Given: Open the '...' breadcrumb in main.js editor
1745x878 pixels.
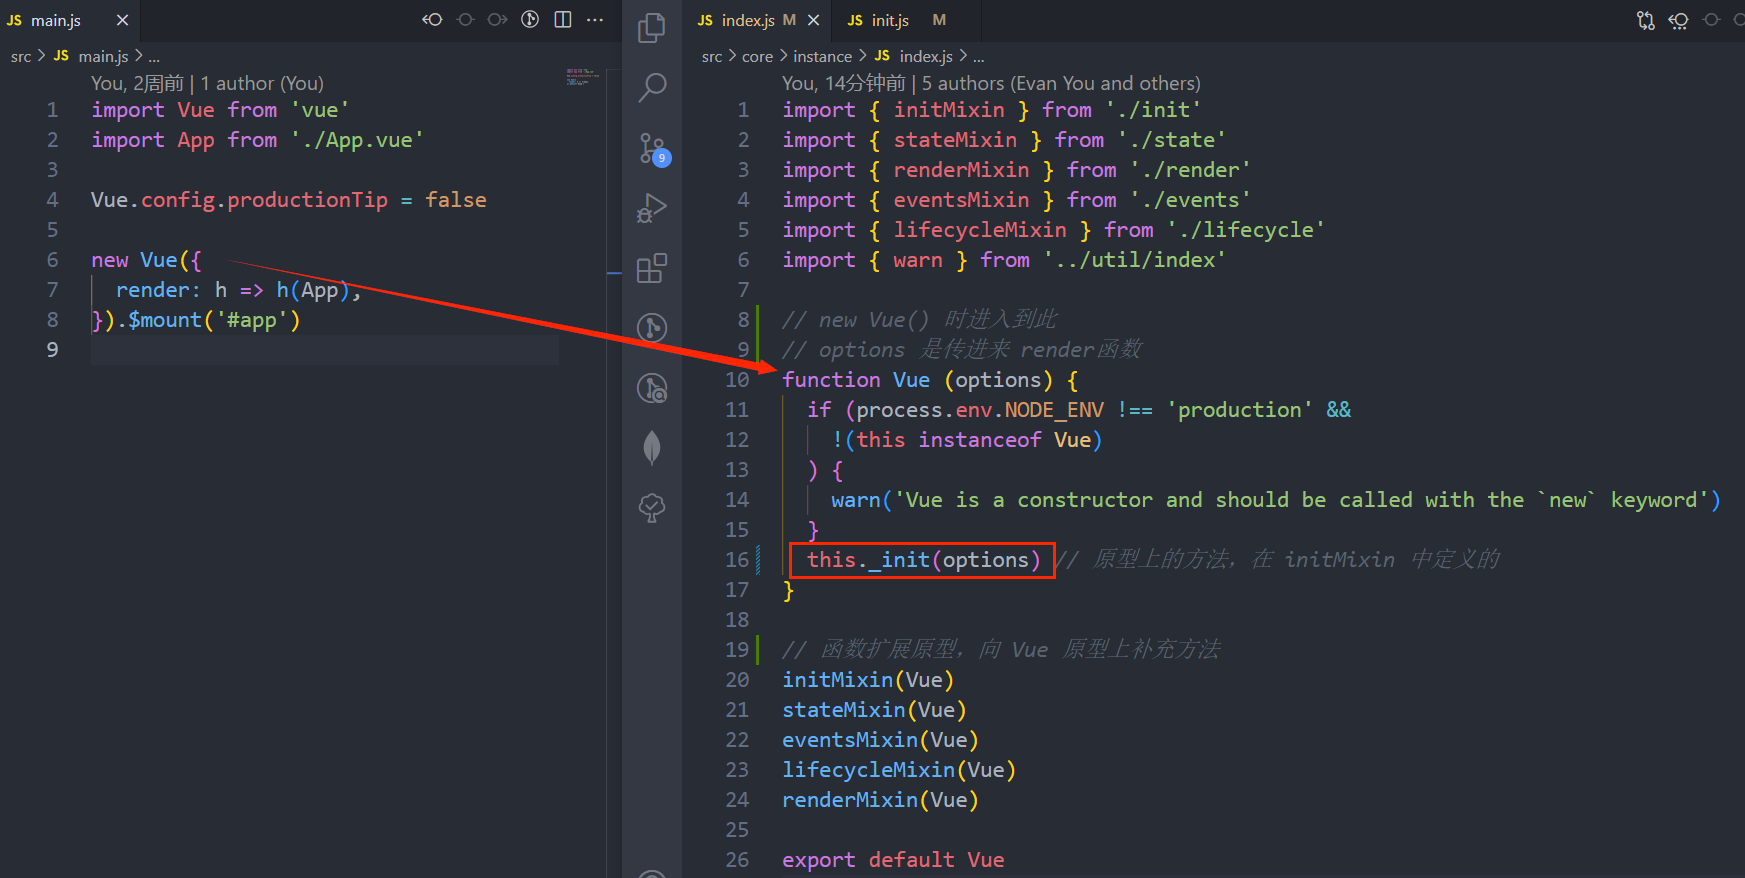Looking at the screenshot, I should (154, 57).
